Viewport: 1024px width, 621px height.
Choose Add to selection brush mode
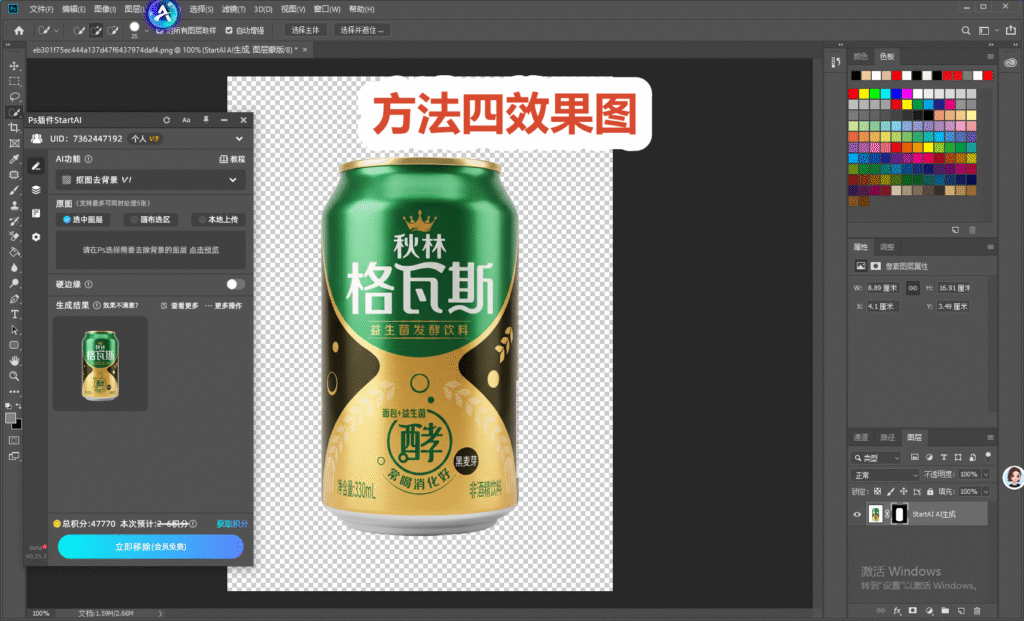tap(95, 30)
